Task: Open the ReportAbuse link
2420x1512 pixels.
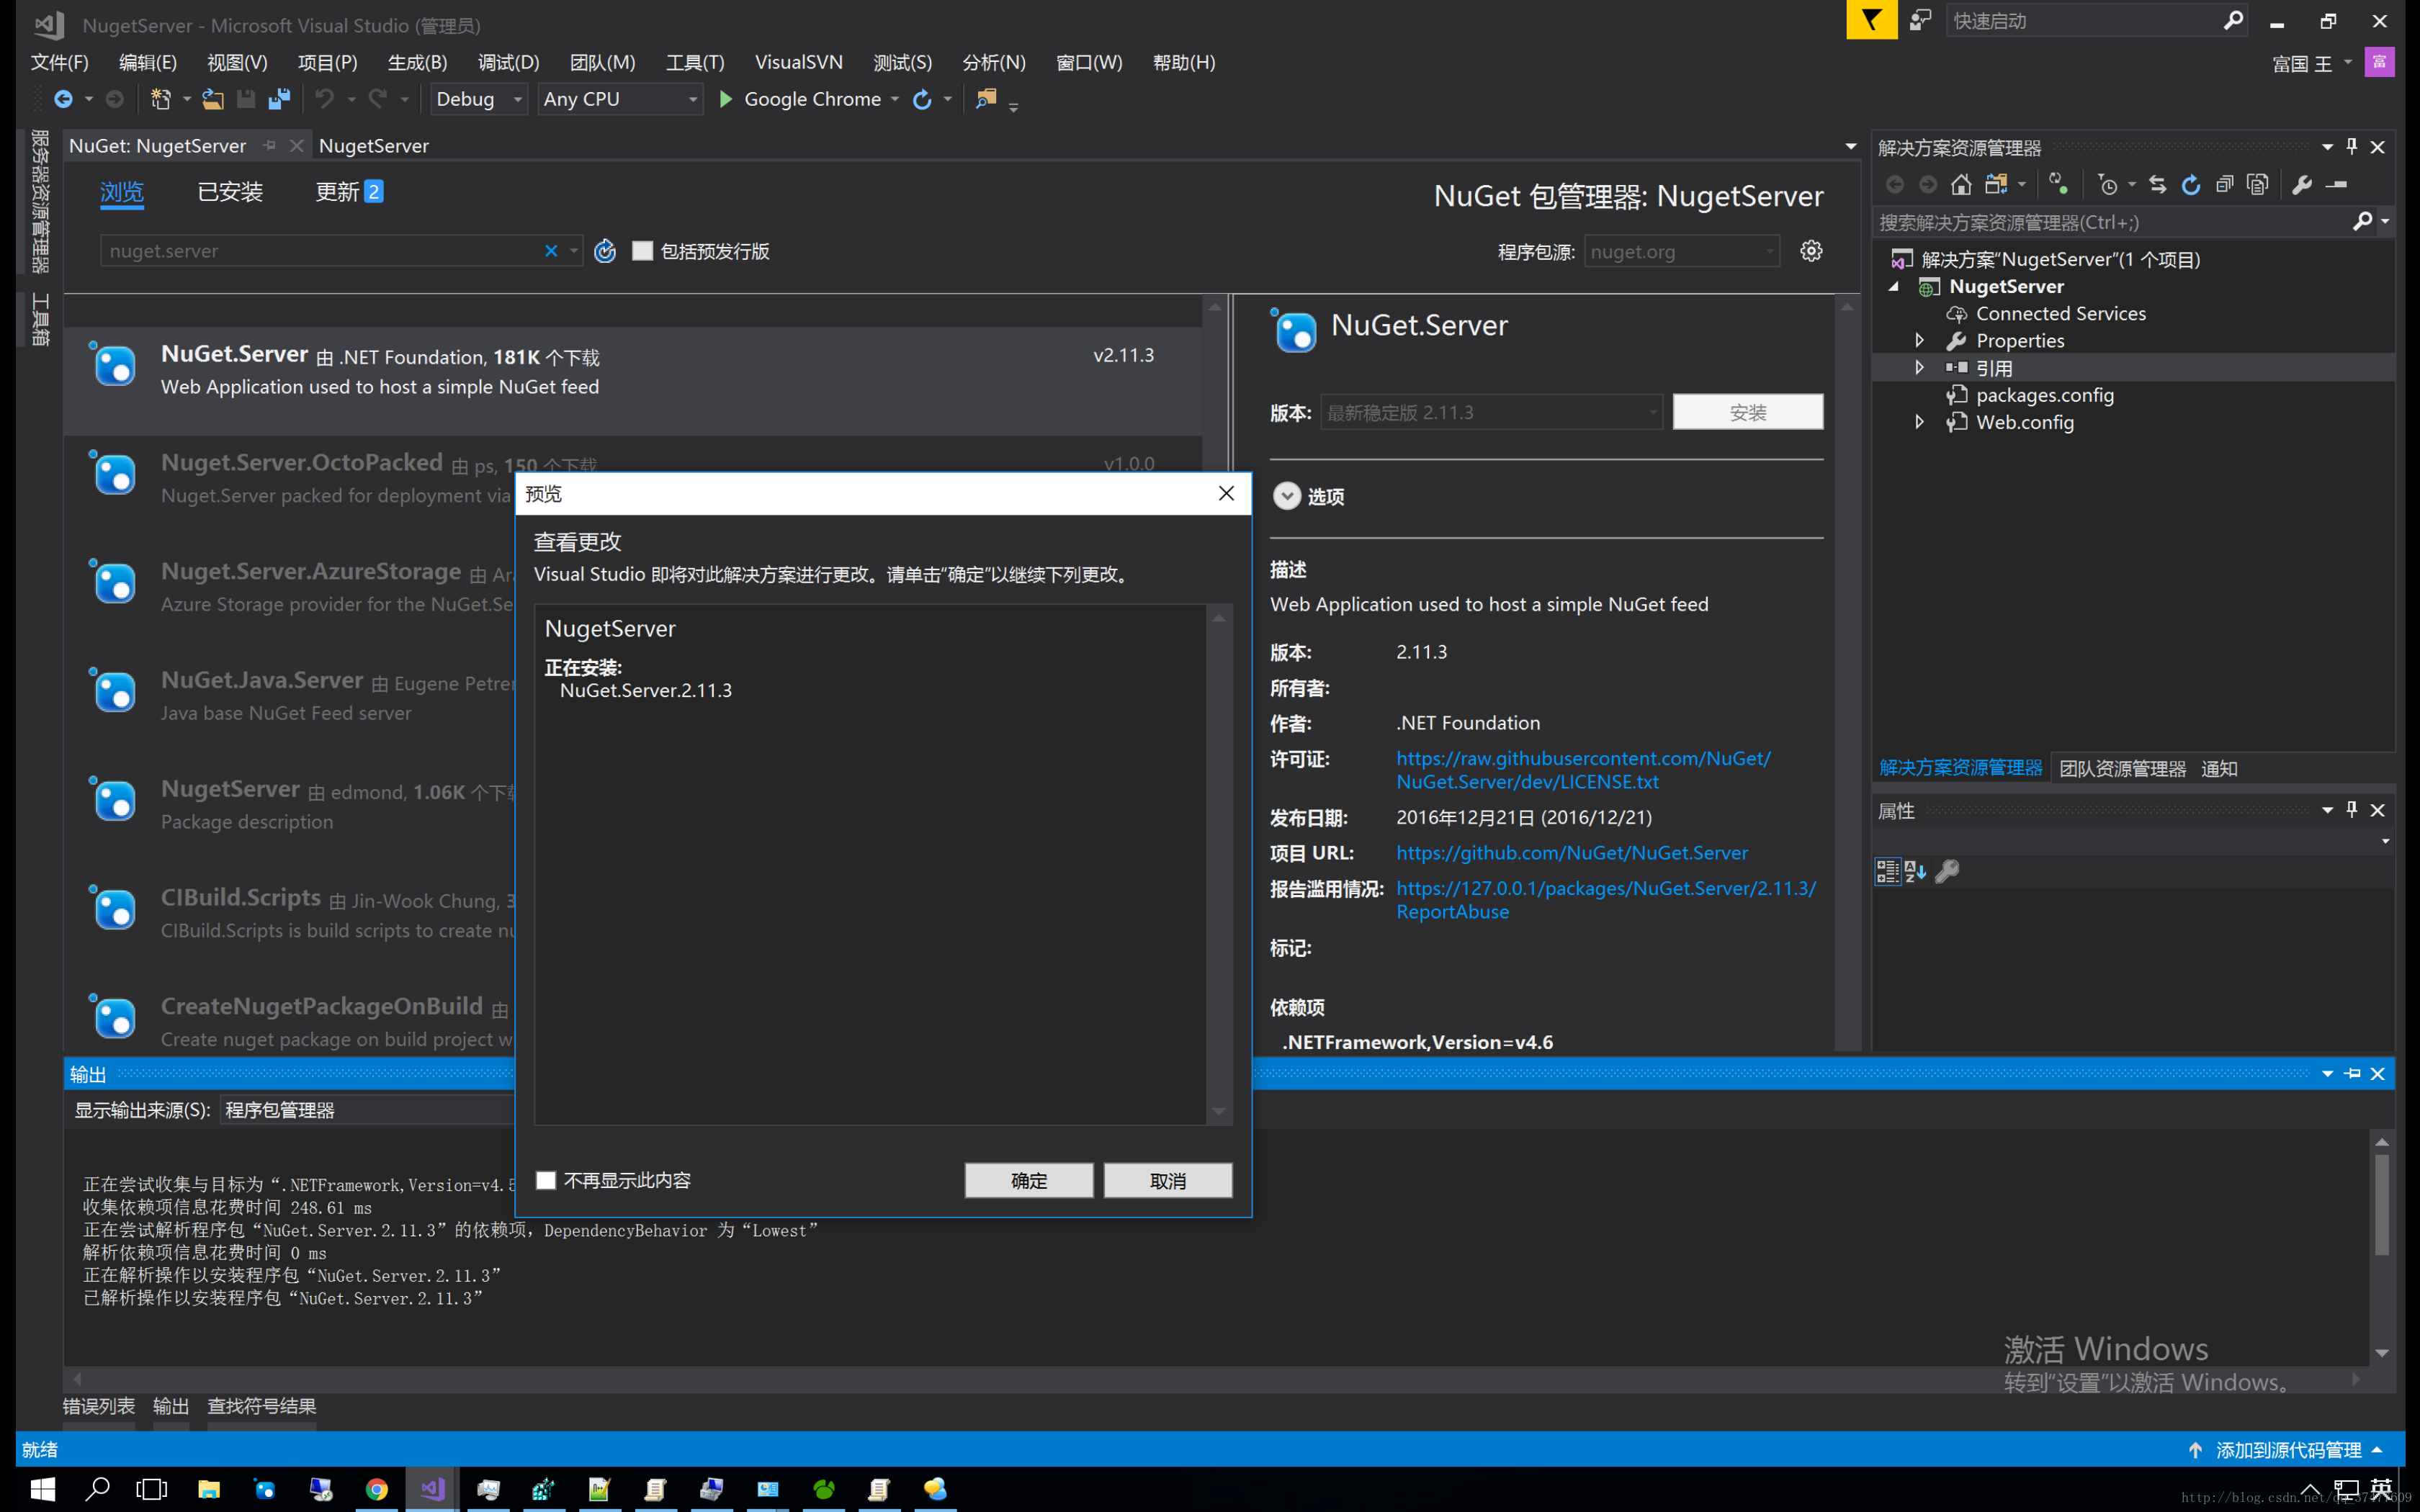Action: point(1606,900)
